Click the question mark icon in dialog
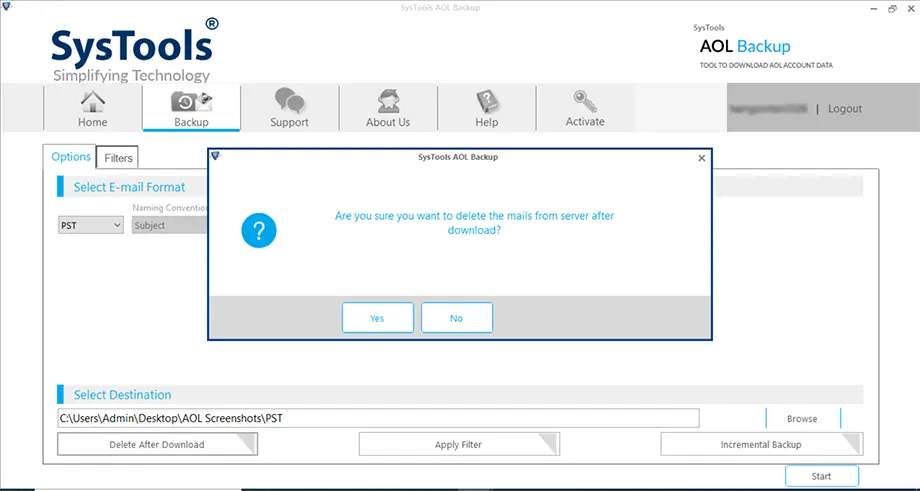Screen dimensions: 920x491 [x=259, y=231]
